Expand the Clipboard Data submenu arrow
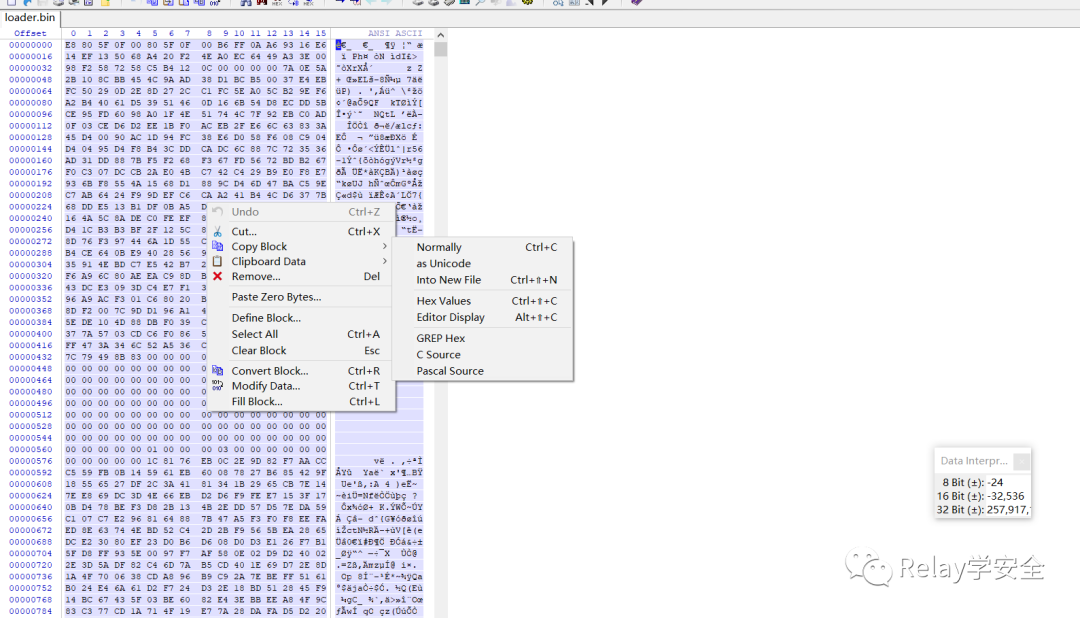 point(386,262)
